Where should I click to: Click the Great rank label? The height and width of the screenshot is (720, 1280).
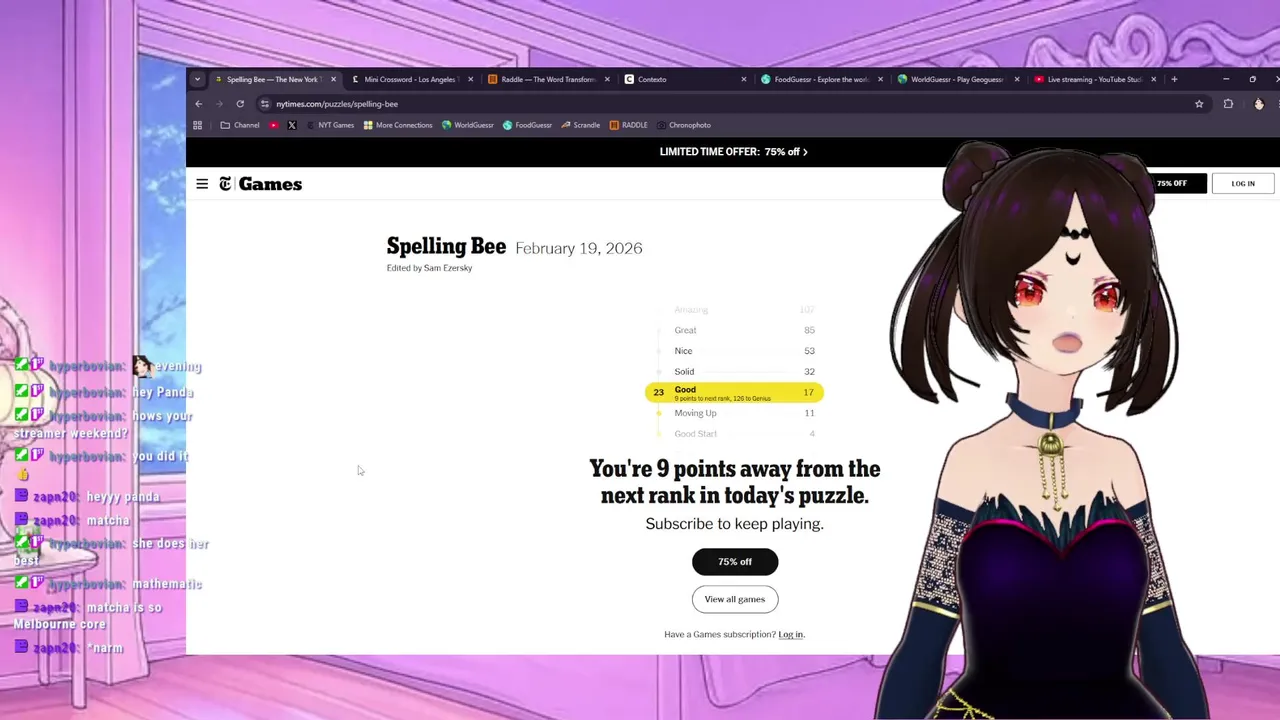(685, 330)
